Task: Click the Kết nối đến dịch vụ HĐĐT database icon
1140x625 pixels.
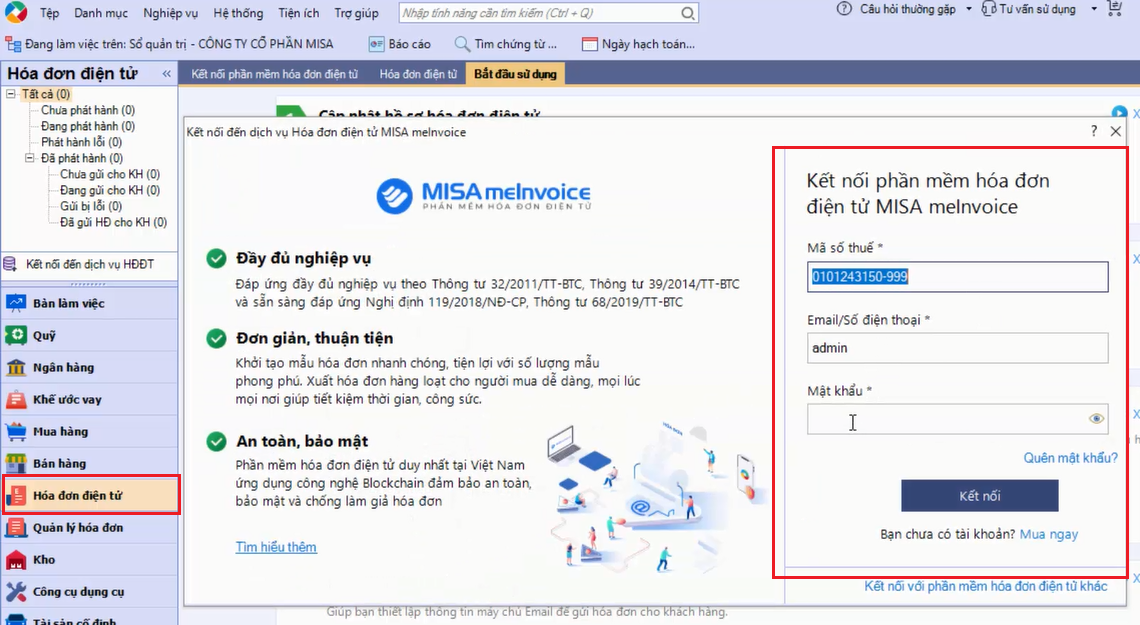Action: [10, 264]
